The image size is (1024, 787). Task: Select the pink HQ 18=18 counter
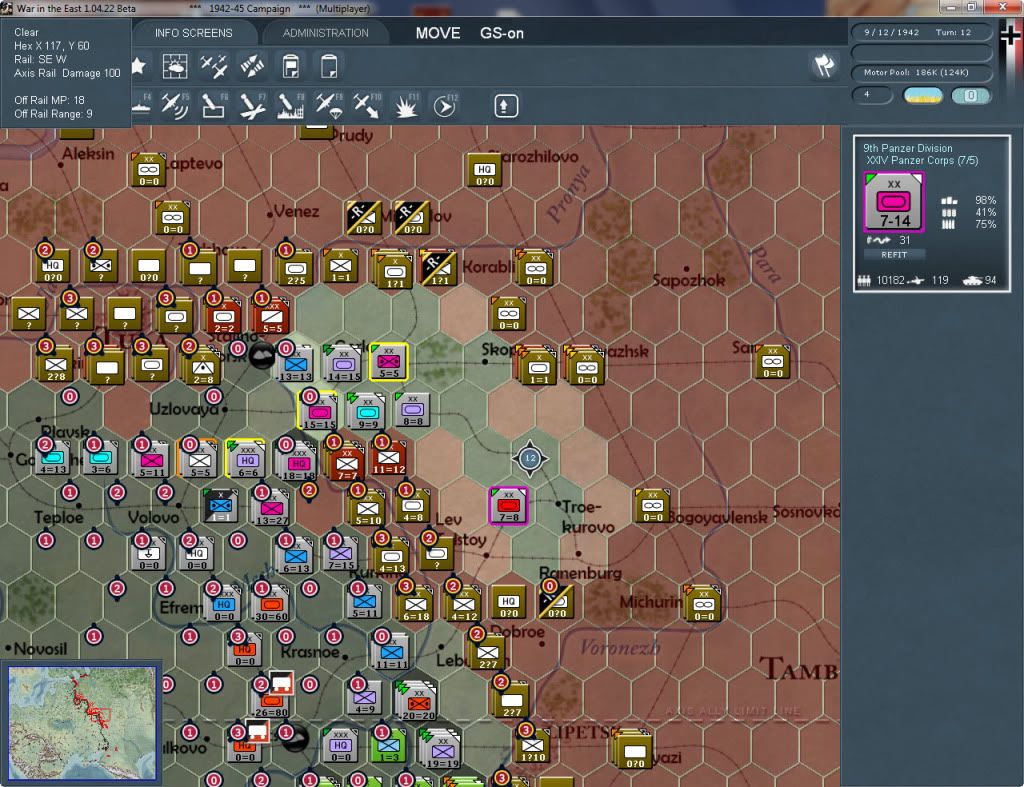(x=297, y=462)
